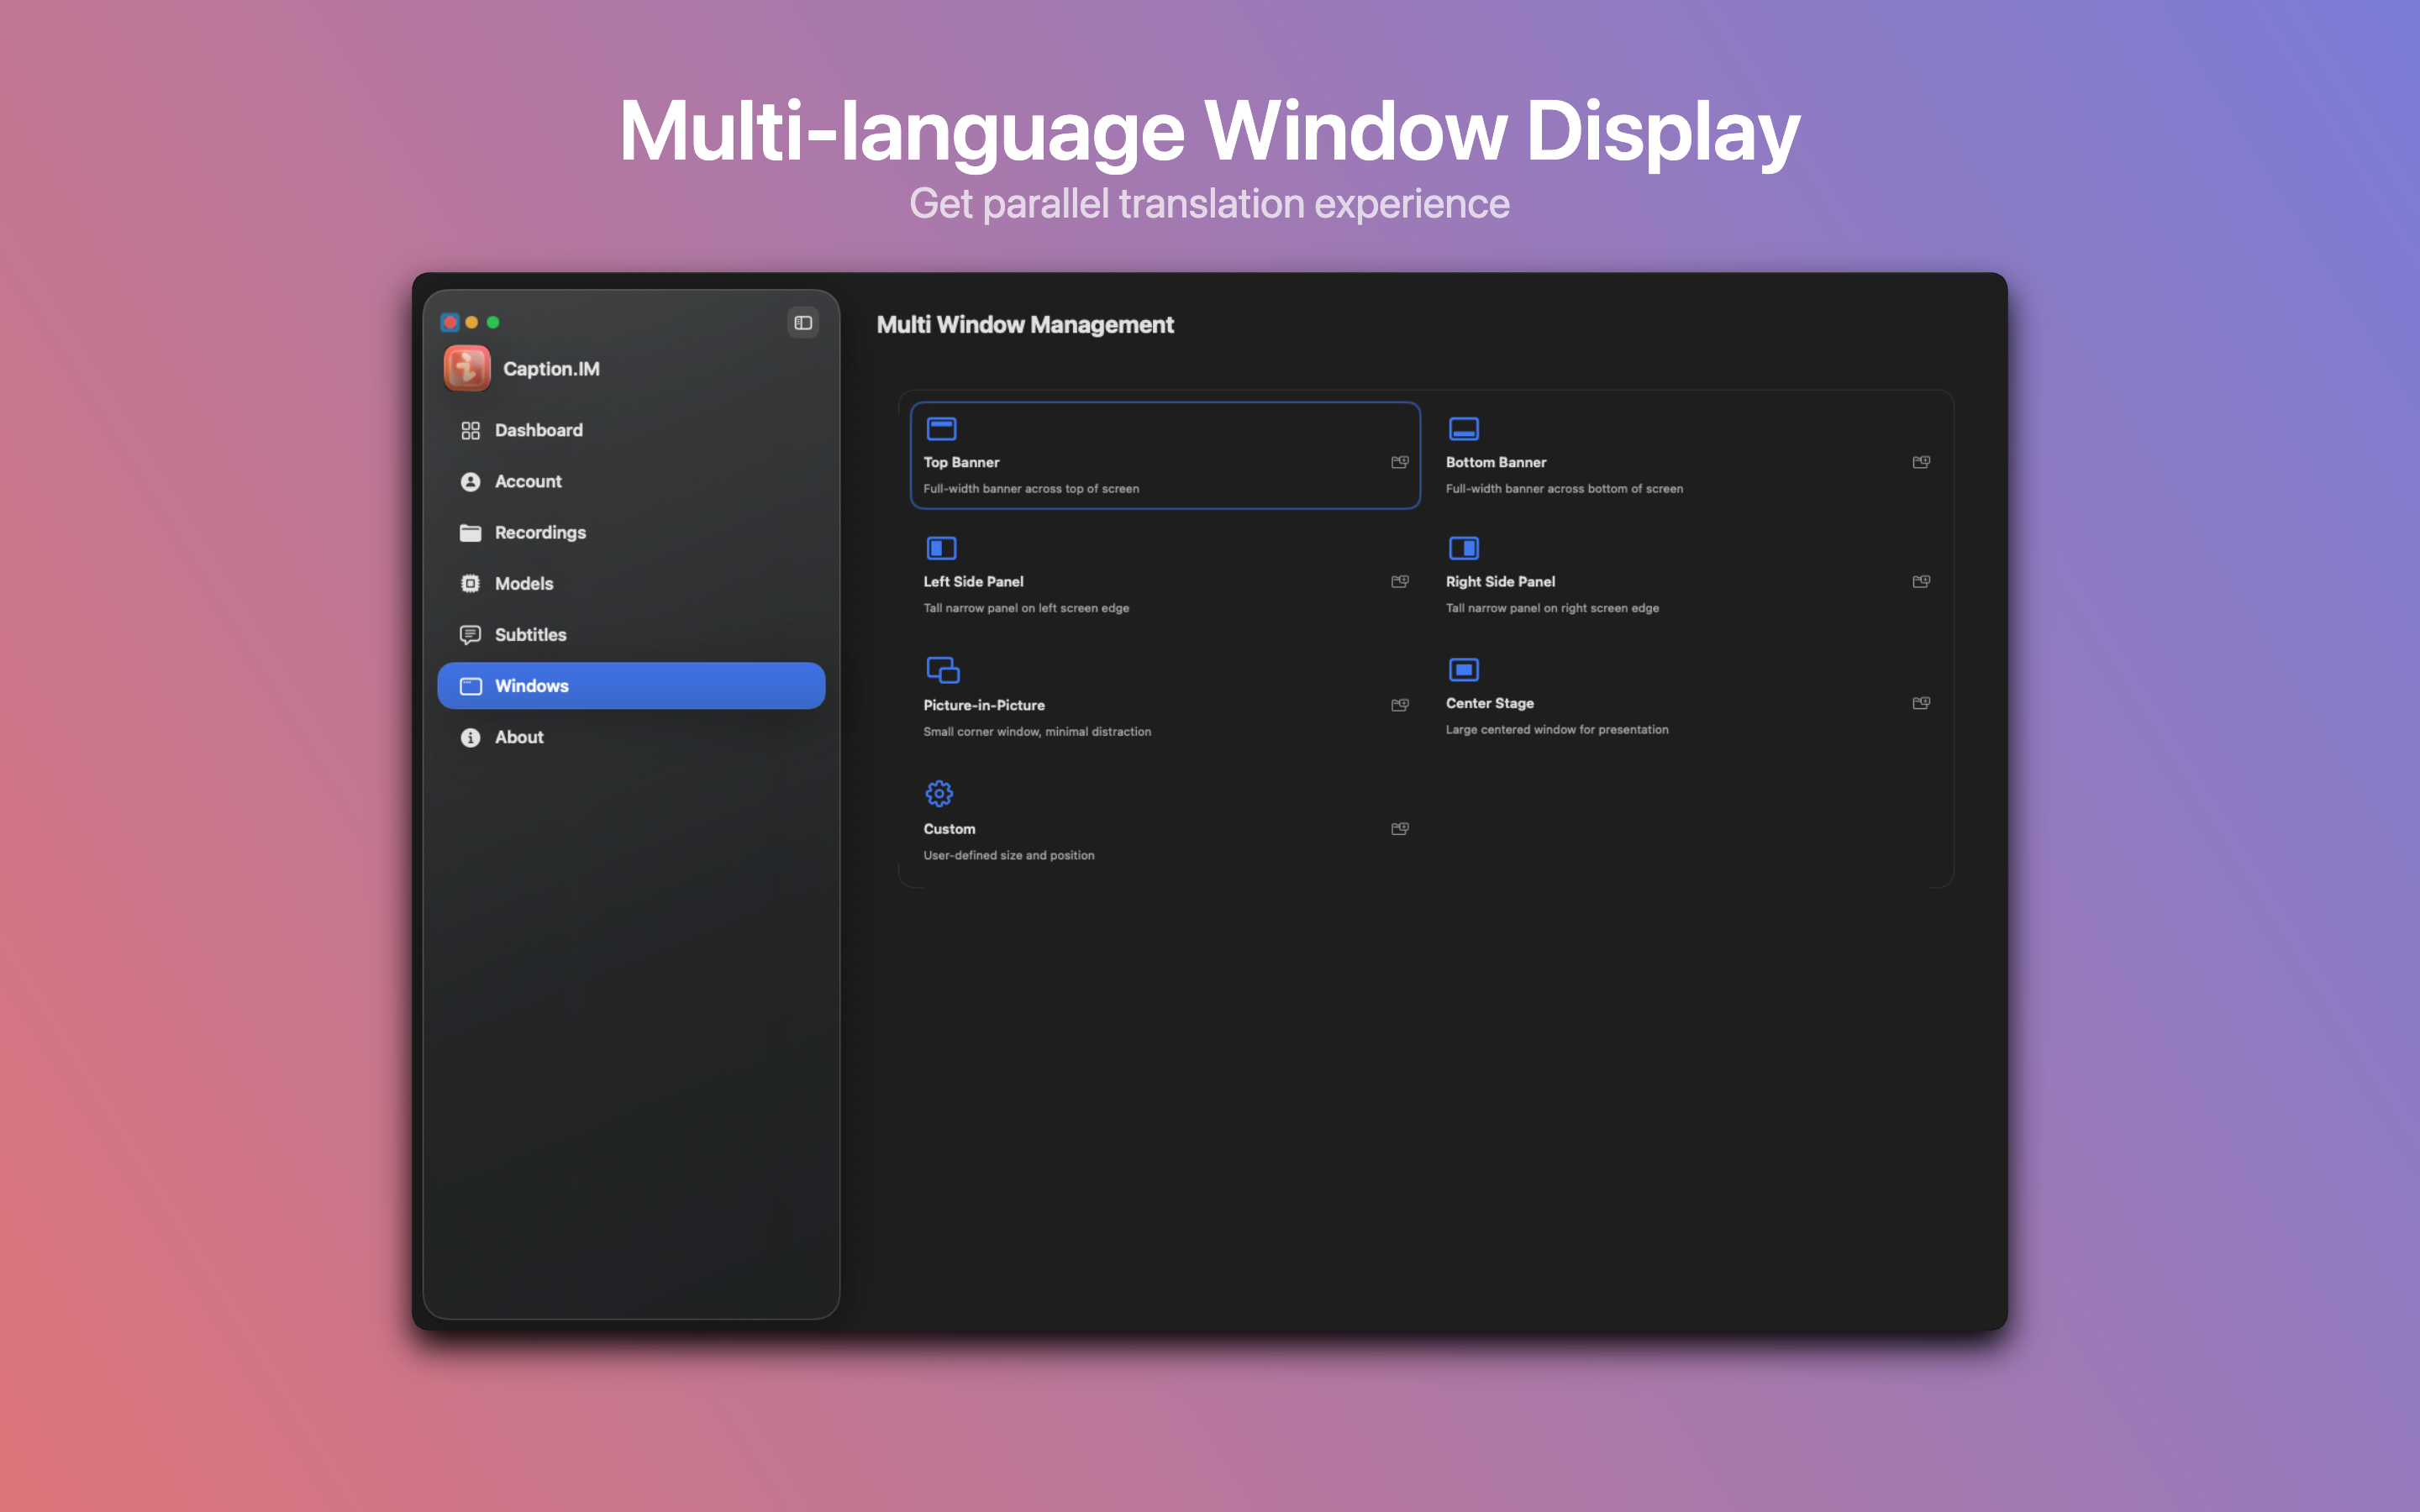Open the Subtitles settings section
Image resolution: width=2420 pixels, height=1512 pixels.
click(x=530, y=634)
